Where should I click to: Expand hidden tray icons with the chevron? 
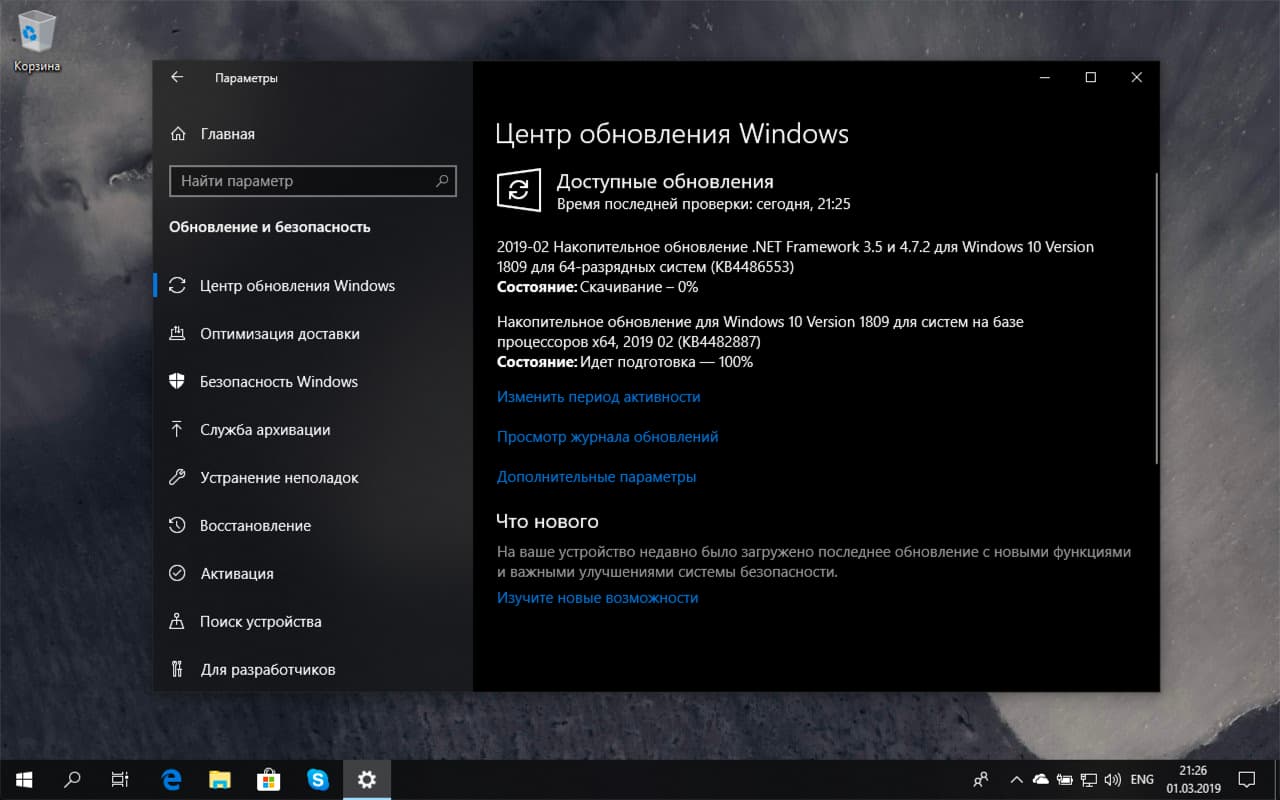tap(1016, 779)
